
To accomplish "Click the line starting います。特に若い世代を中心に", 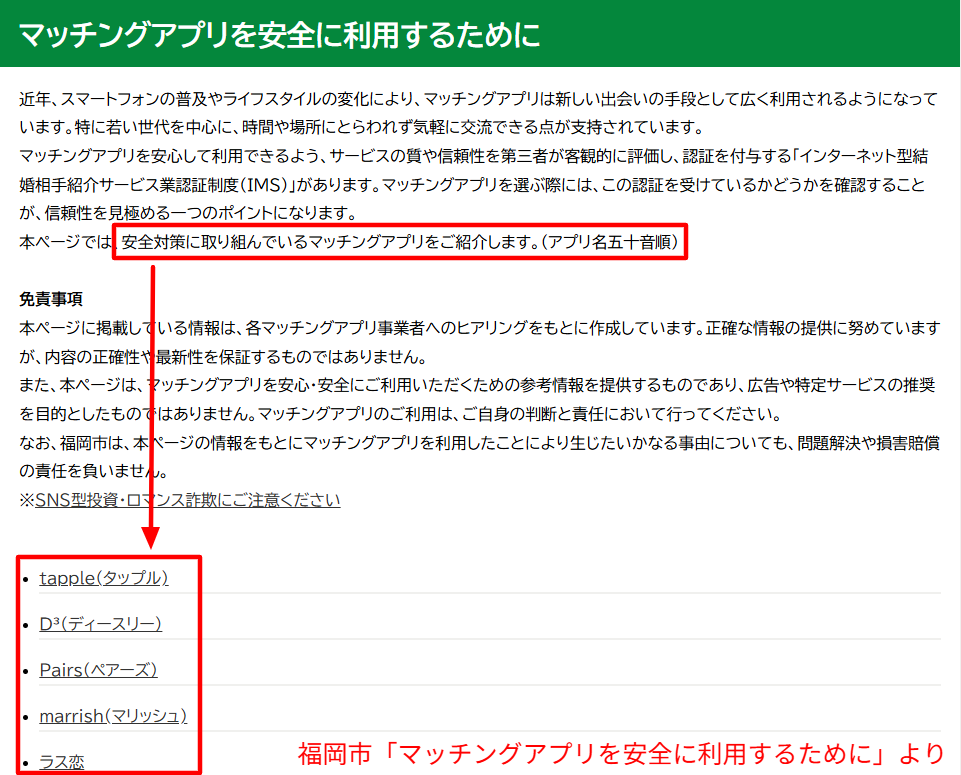I will click(361, 127).
